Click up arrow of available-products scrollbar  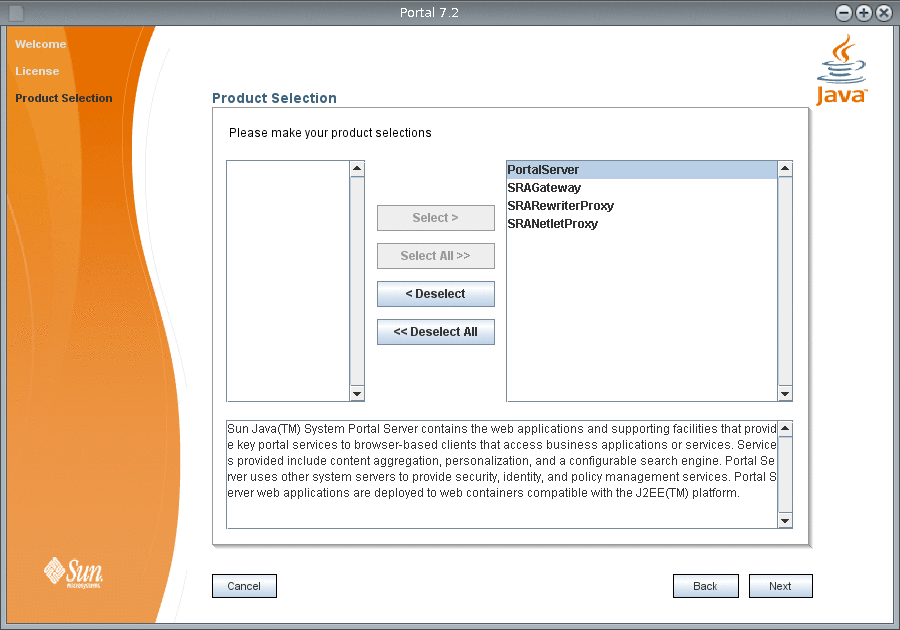pos(357,169)
